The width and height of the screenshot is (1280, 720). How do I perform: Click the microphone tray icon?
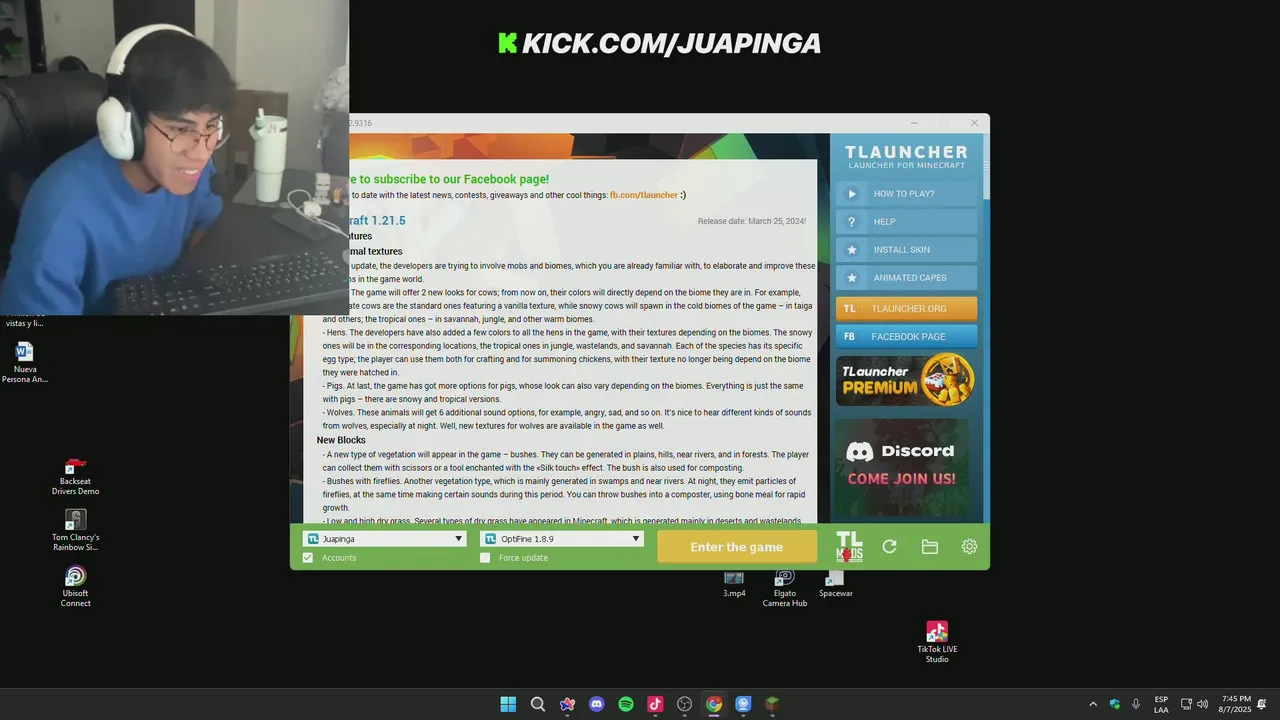point(1136,704)
